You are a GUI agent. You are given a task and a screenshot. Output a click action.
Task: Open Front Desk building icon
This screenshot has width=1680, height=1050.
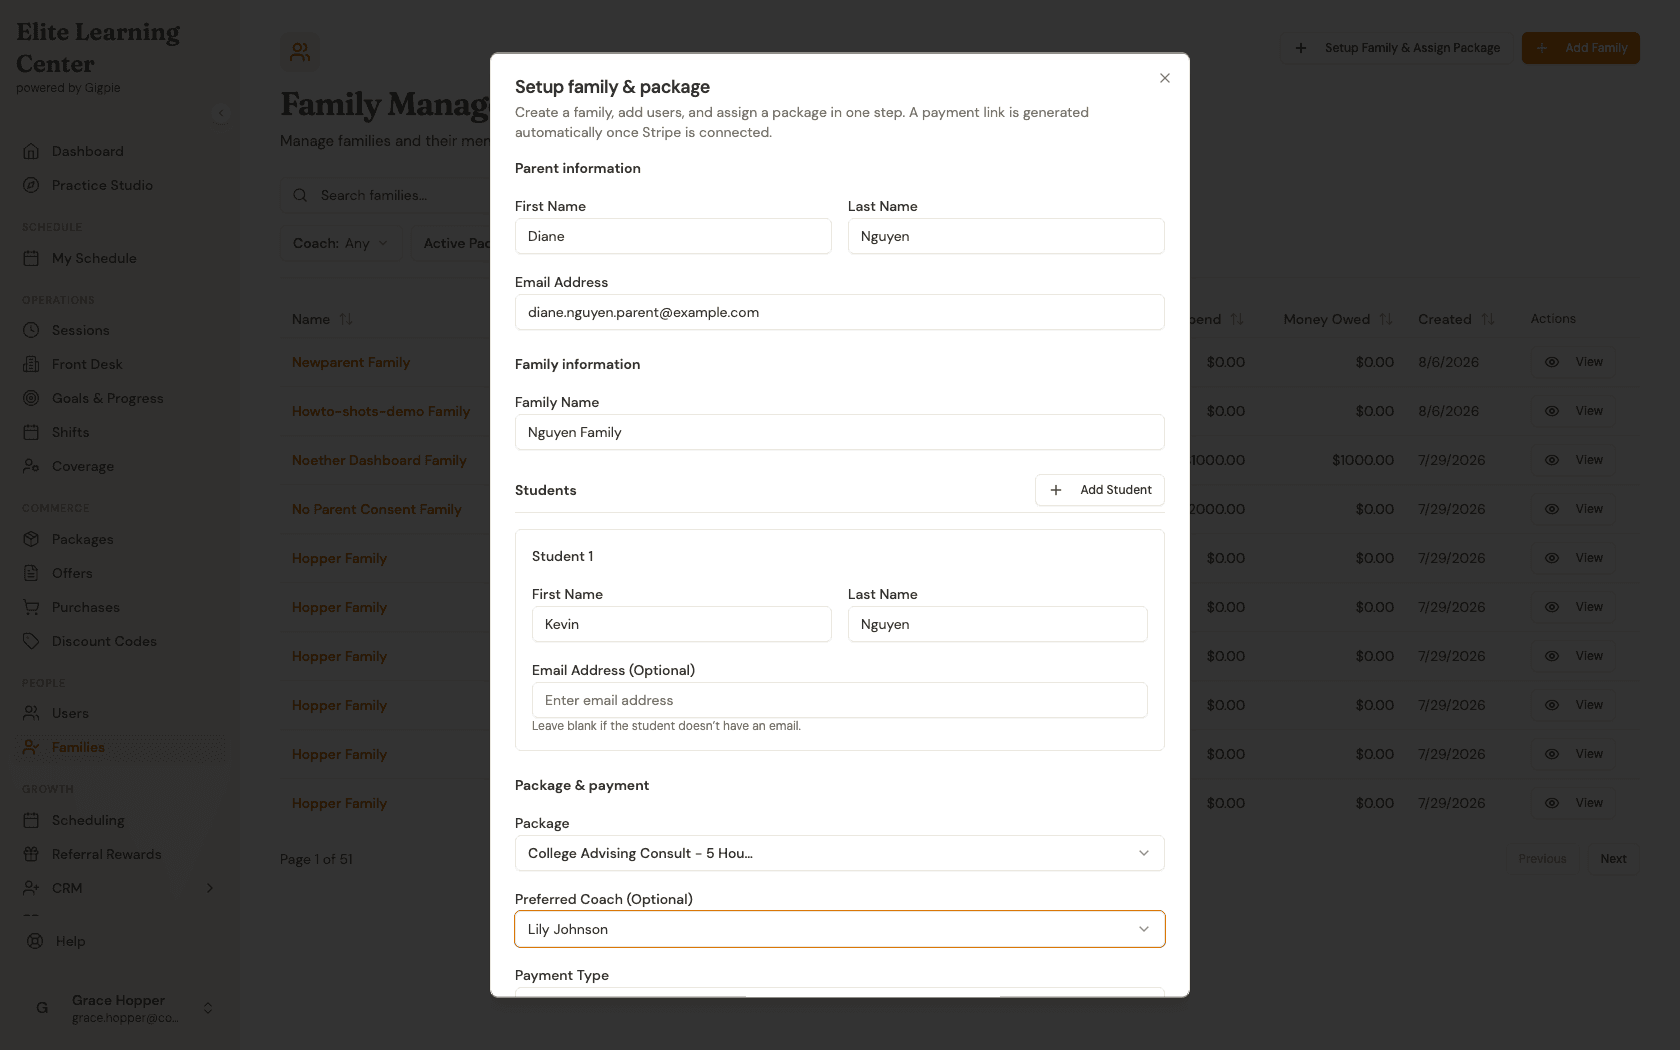pyautogui.click(x=31, y=364)
